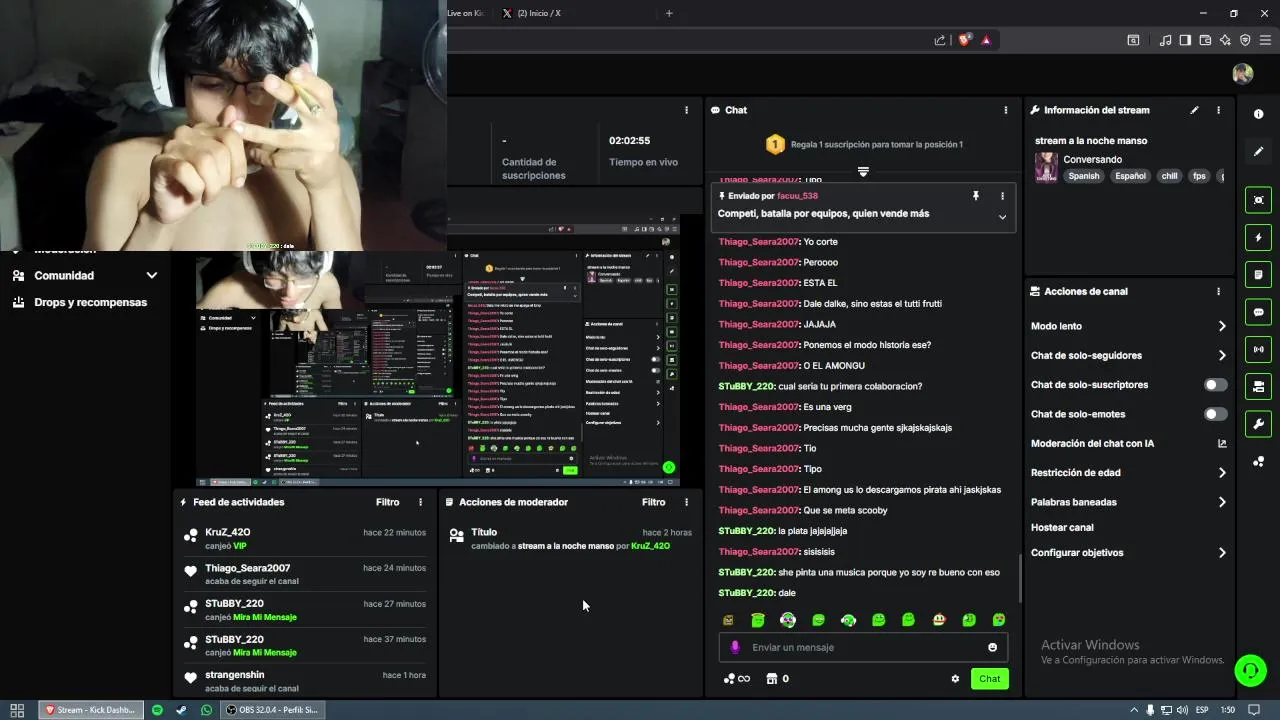Screen dimensions: 1280x720
Task: Open OBS 32.0.4 in taskbar
Action: [273, 710]
